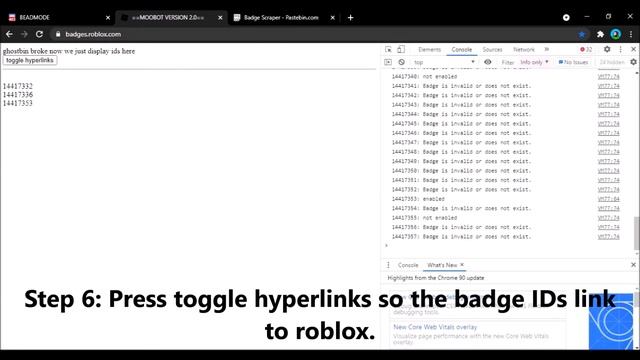The image size is (640, 360).
Task: Open the Extensions puzzle icon
Action: [x=600, y=34]
